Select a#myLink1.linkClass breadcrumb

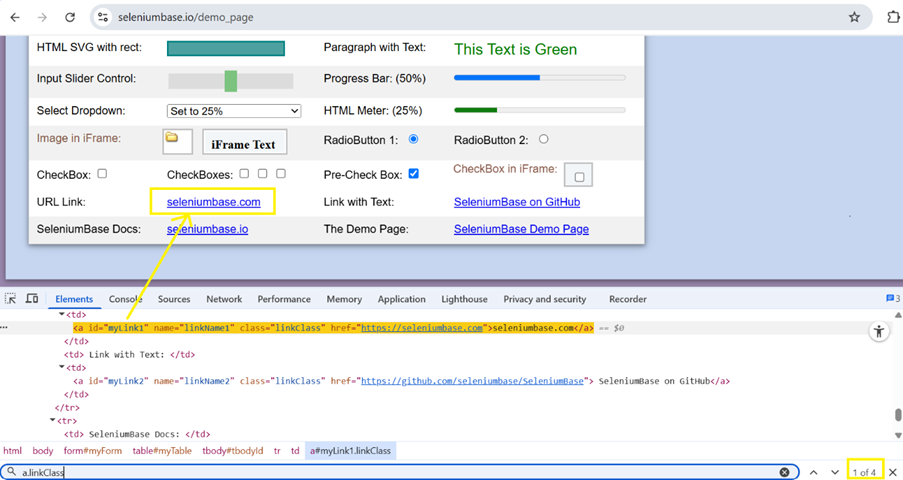coord(350,451)
